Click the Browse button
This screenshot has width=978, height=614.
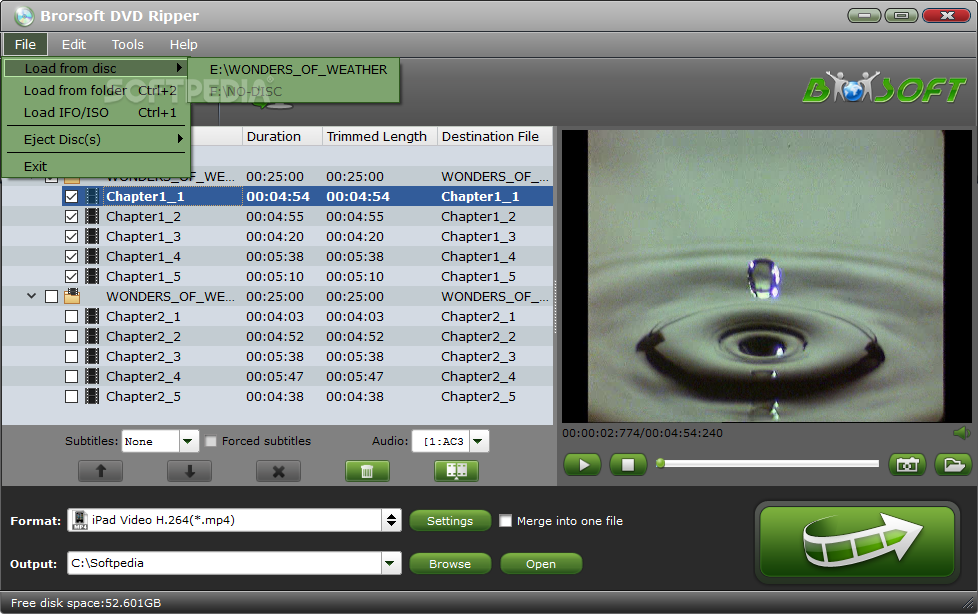point(450,563)
